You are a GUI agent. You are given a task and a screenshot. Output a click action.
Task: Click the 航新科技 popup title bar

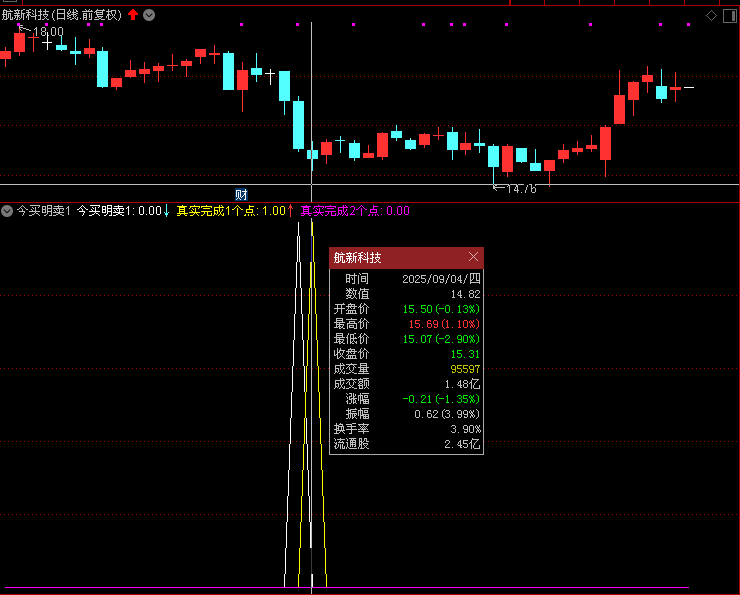tap(406, 258)
